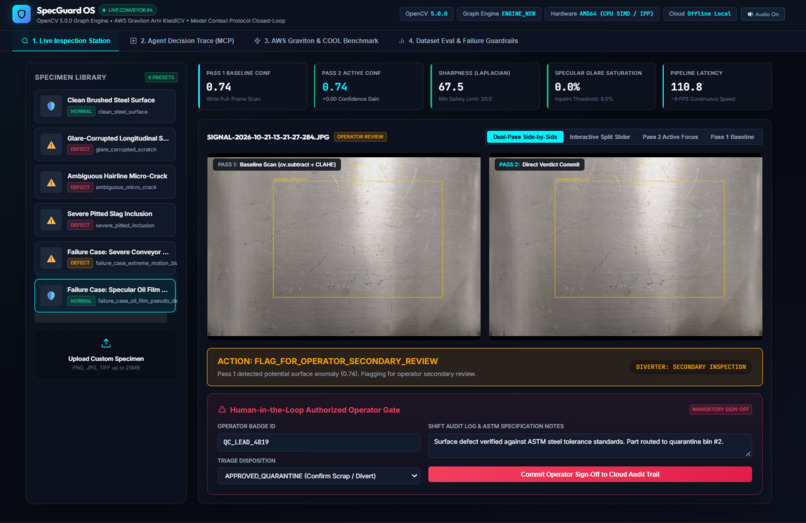Click the MANDATORY SIGN-OFF badge
Screen dimensions: 806x523
(x=720, y=409)
